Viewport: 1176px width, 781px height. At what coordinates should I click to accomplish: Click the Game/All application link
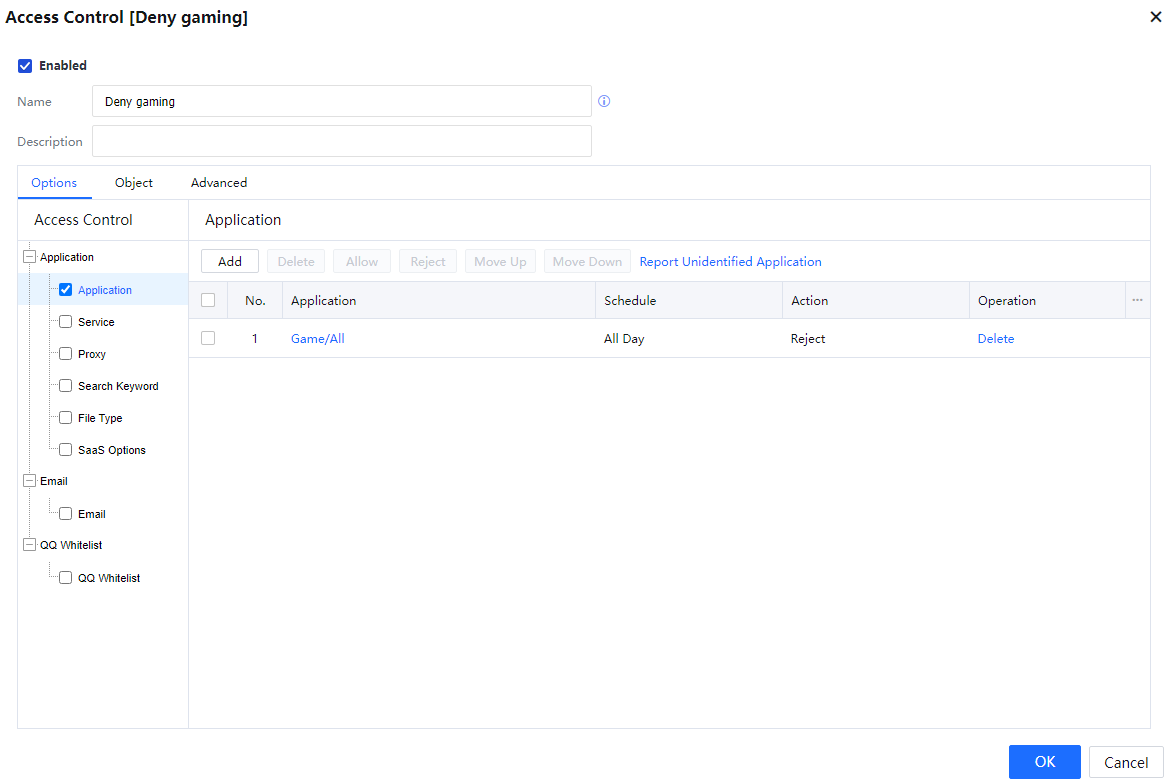(x=318, y=339)
